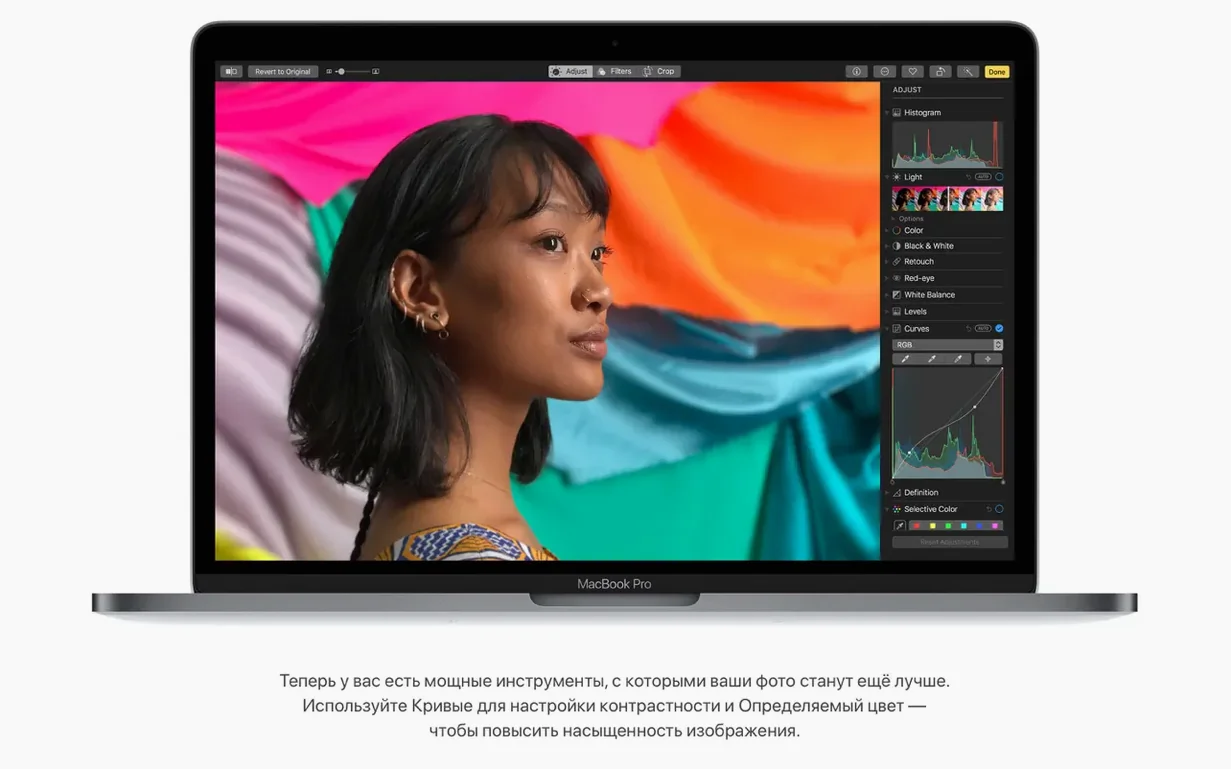
Task: Click the Curves AUTO button
Action: [983, 328]
